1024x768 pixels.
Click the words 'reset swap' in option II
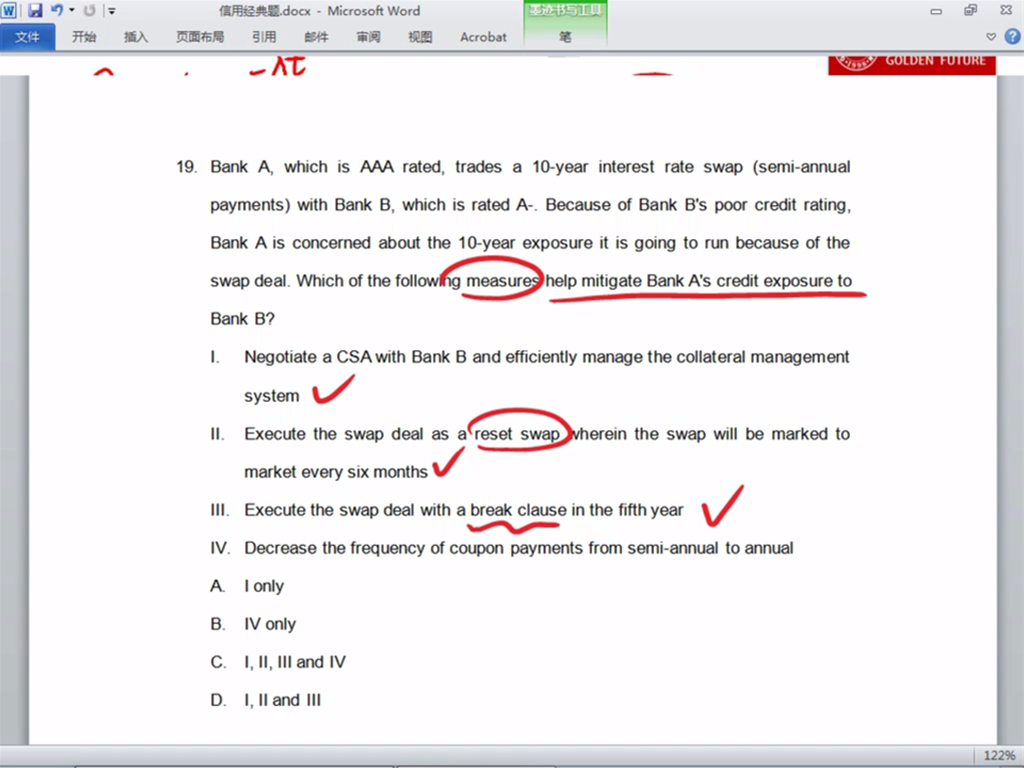point(517,434)
